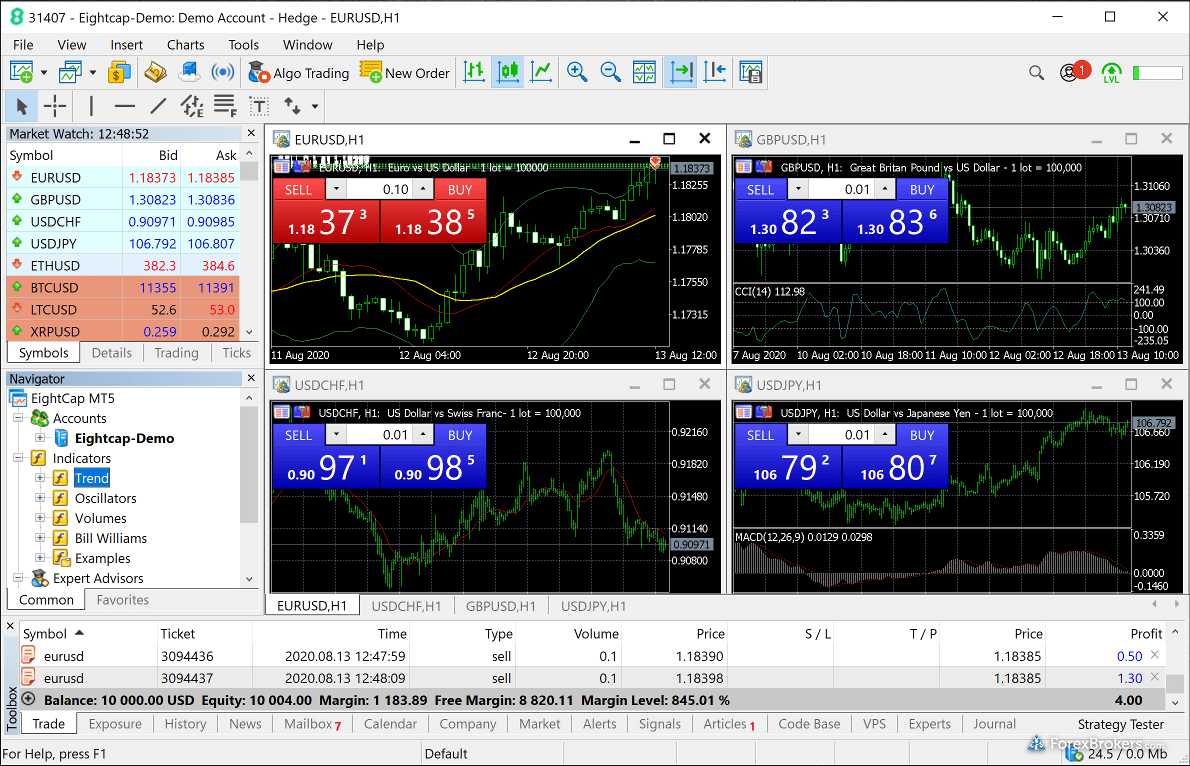Switch to bar chart display
The width and height of the screenshot is (1190, 766).
click(474, 72)
